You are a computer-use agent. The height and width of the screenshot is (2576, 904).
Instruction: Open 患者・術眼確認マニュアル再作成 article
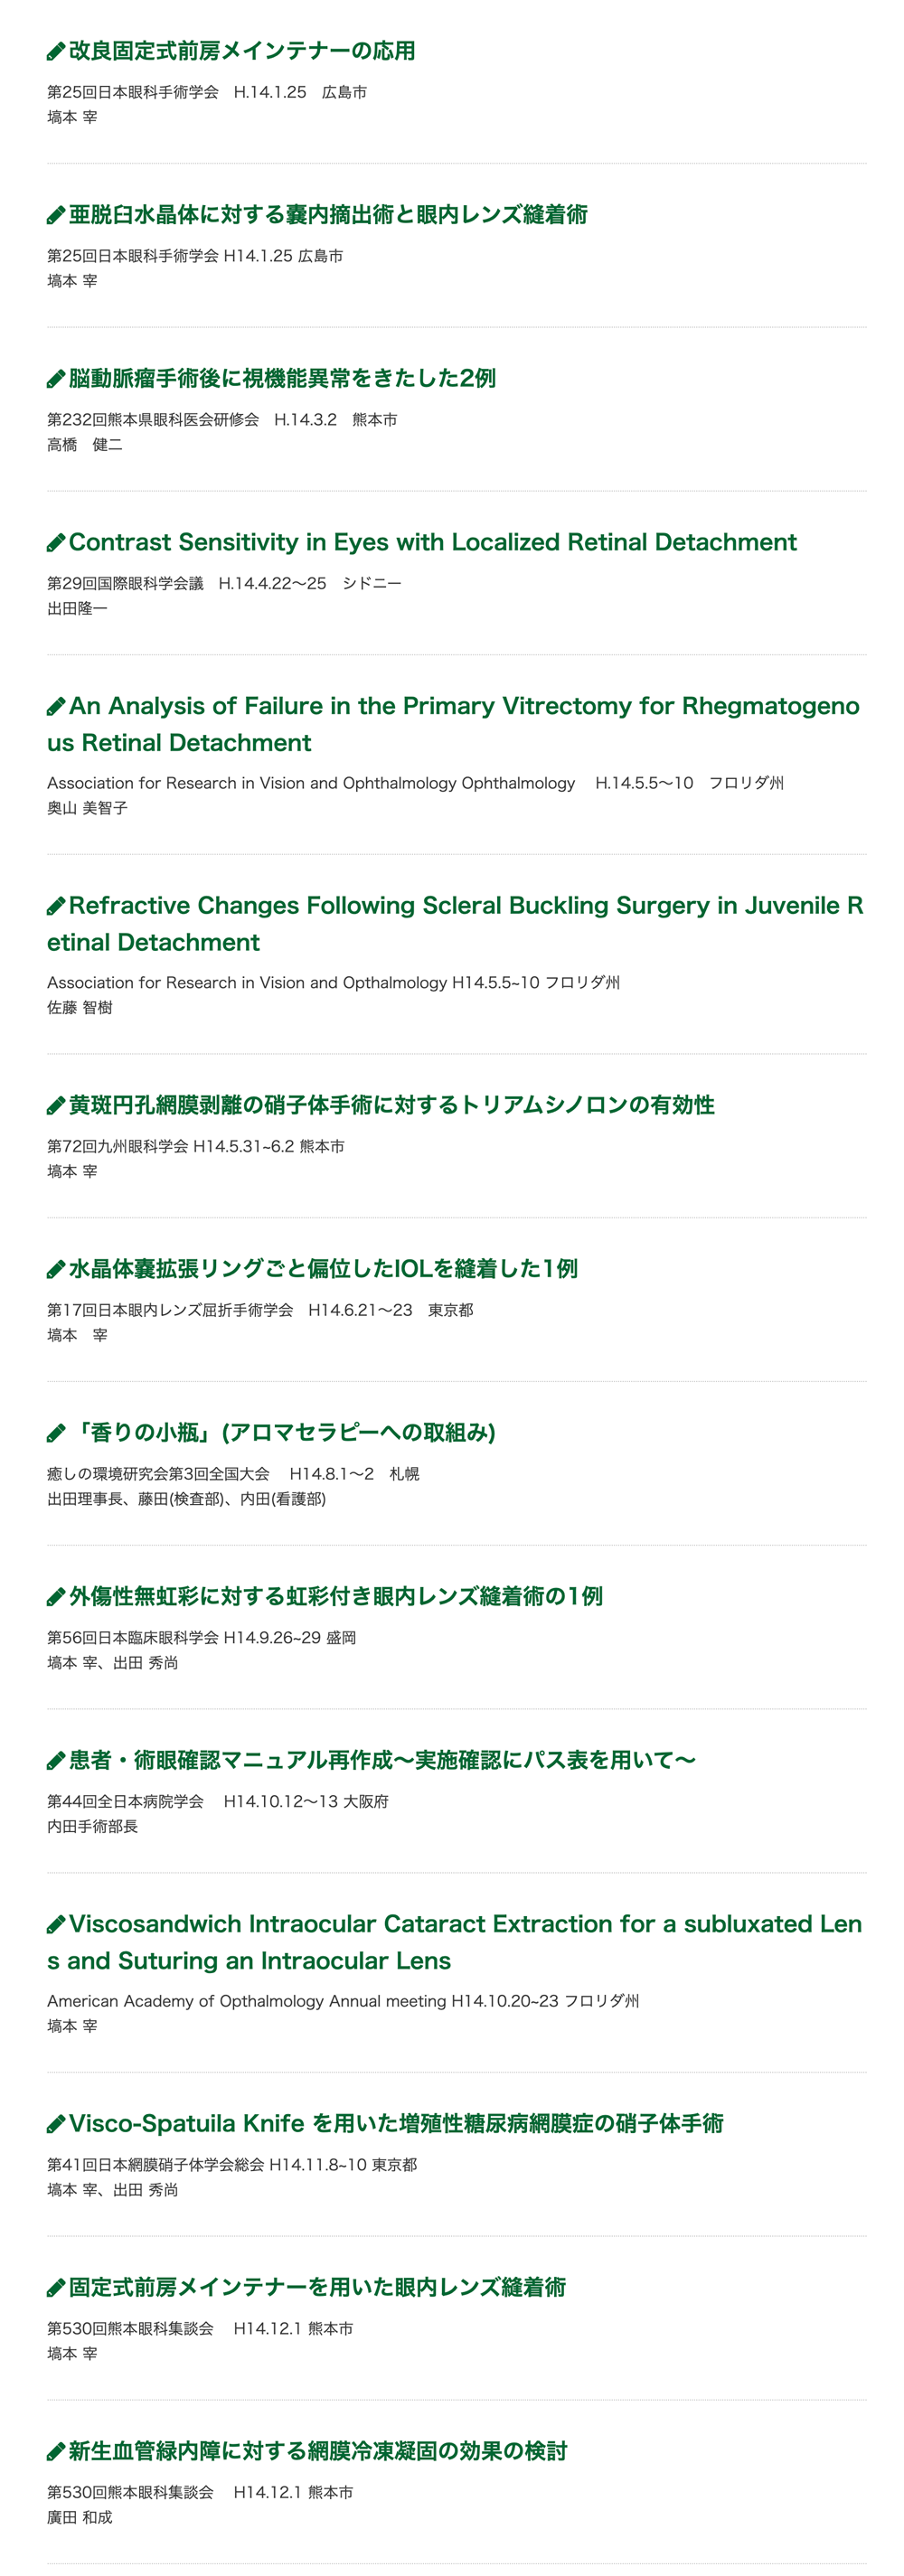(x=382, y=1760)
